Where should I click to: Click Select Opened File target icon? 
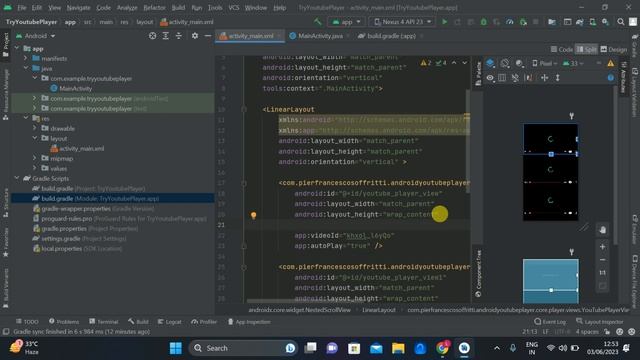pos(152,36)
